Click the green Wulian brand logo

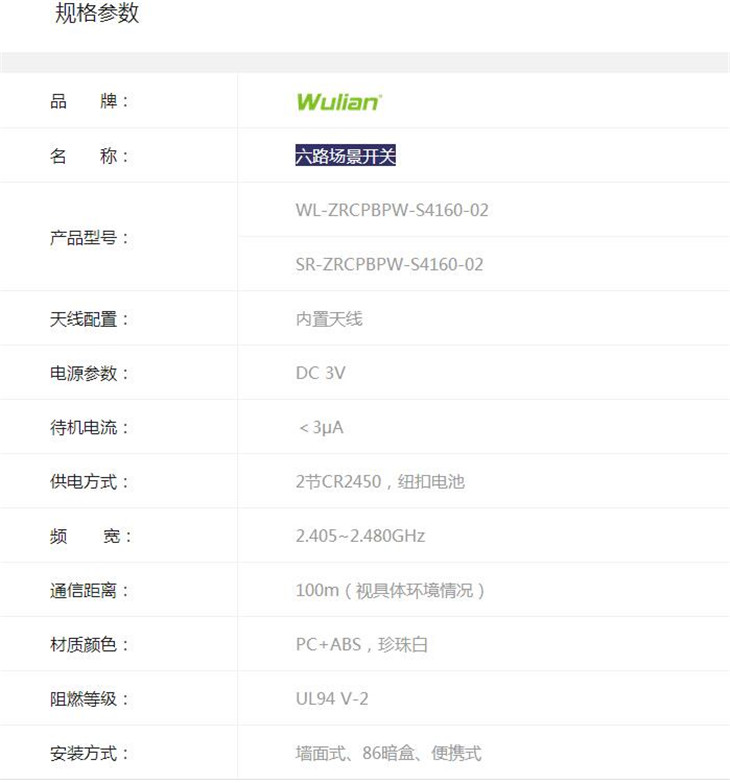(339, 102)
